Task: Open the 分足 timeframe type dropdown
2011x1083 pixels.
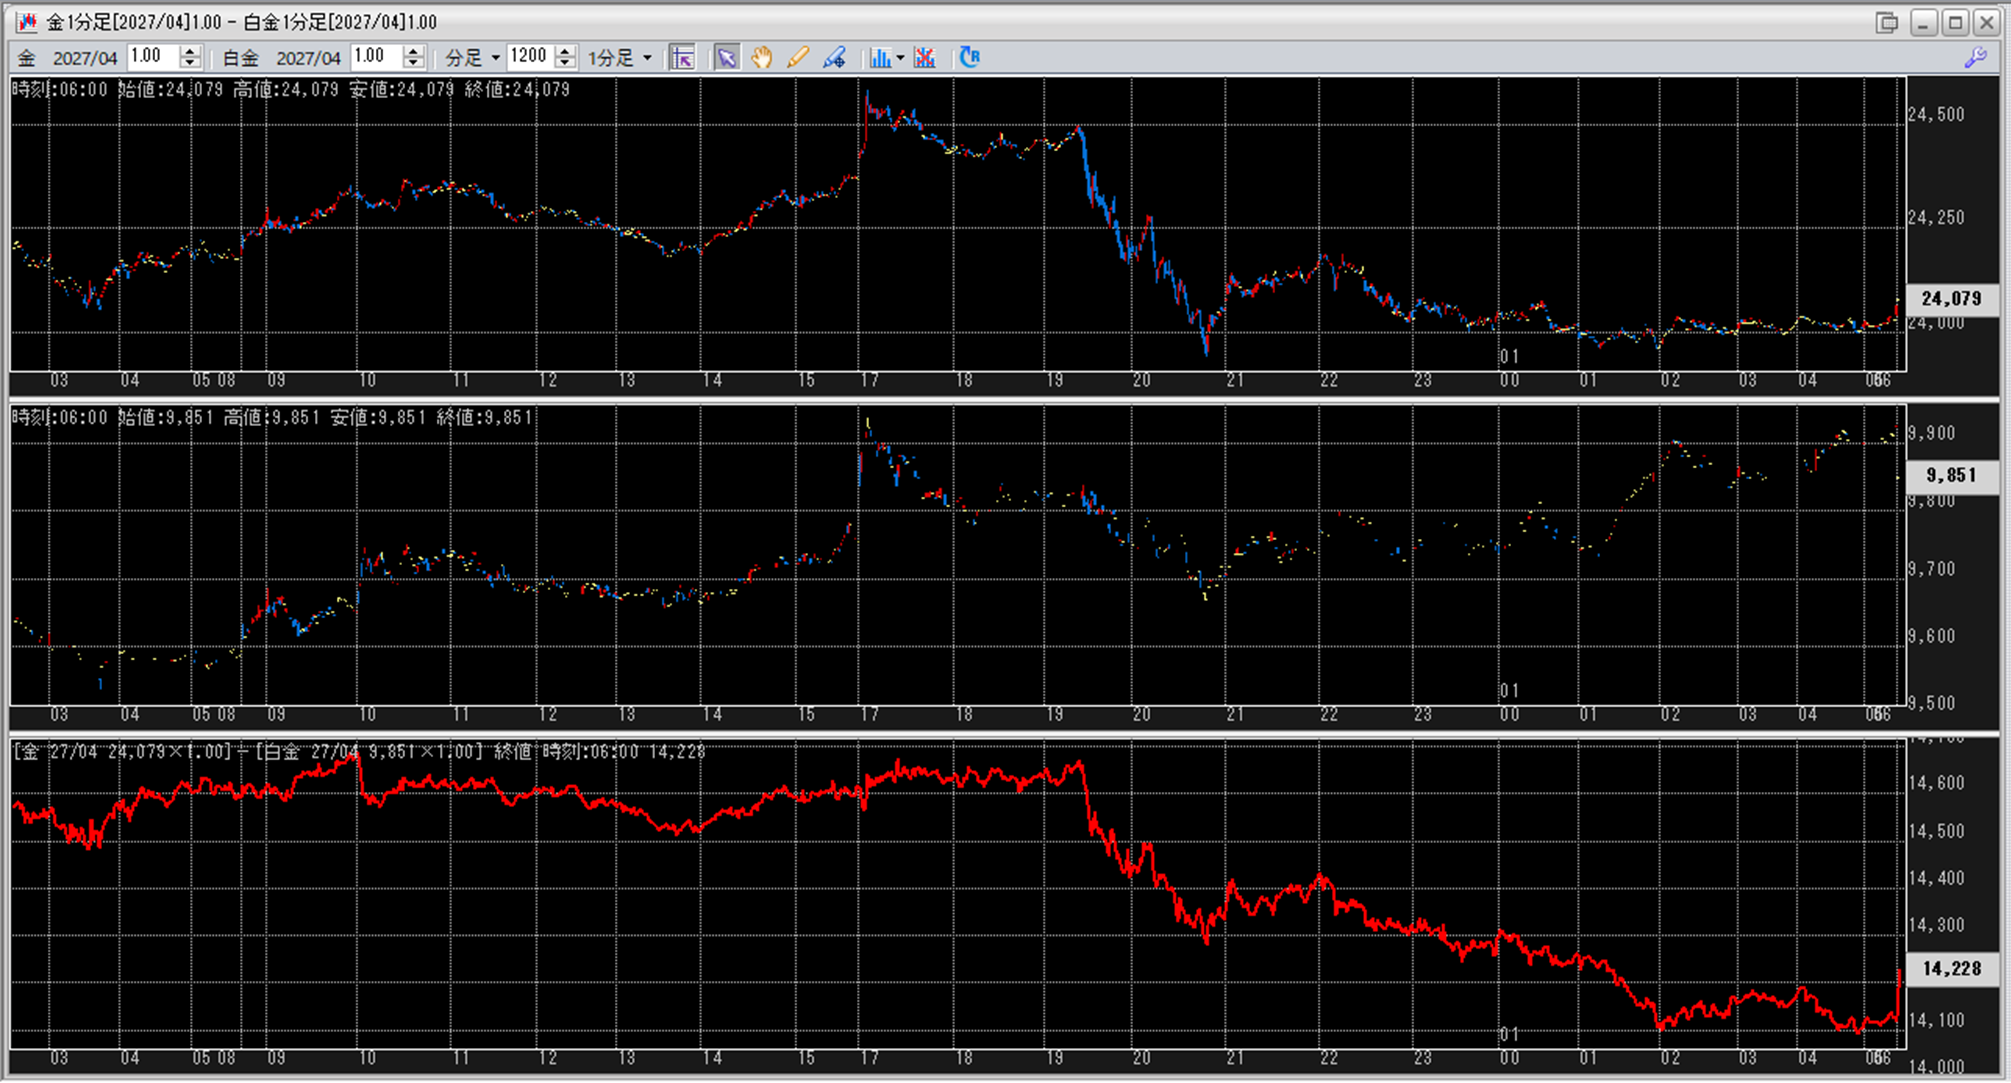Action: coord(473,58)
